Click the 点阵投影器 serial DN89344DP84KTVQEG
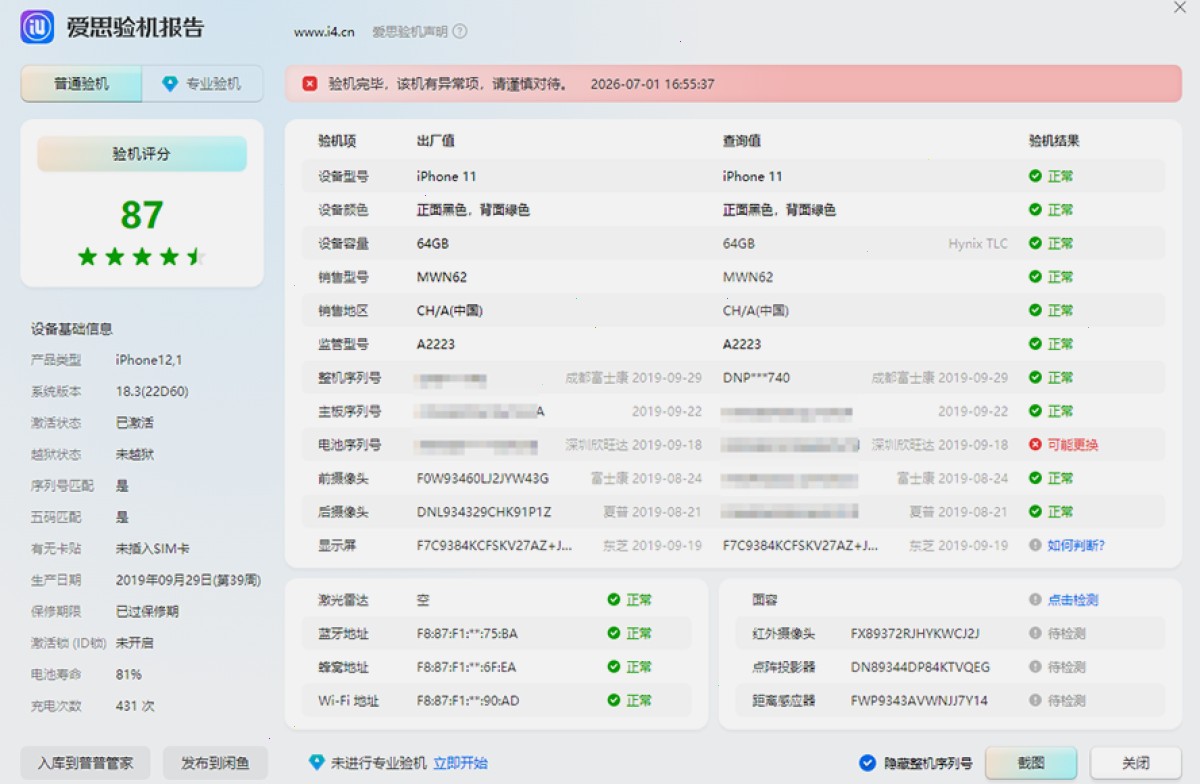This screenshot has width=1200, height=784. [920, 667]
